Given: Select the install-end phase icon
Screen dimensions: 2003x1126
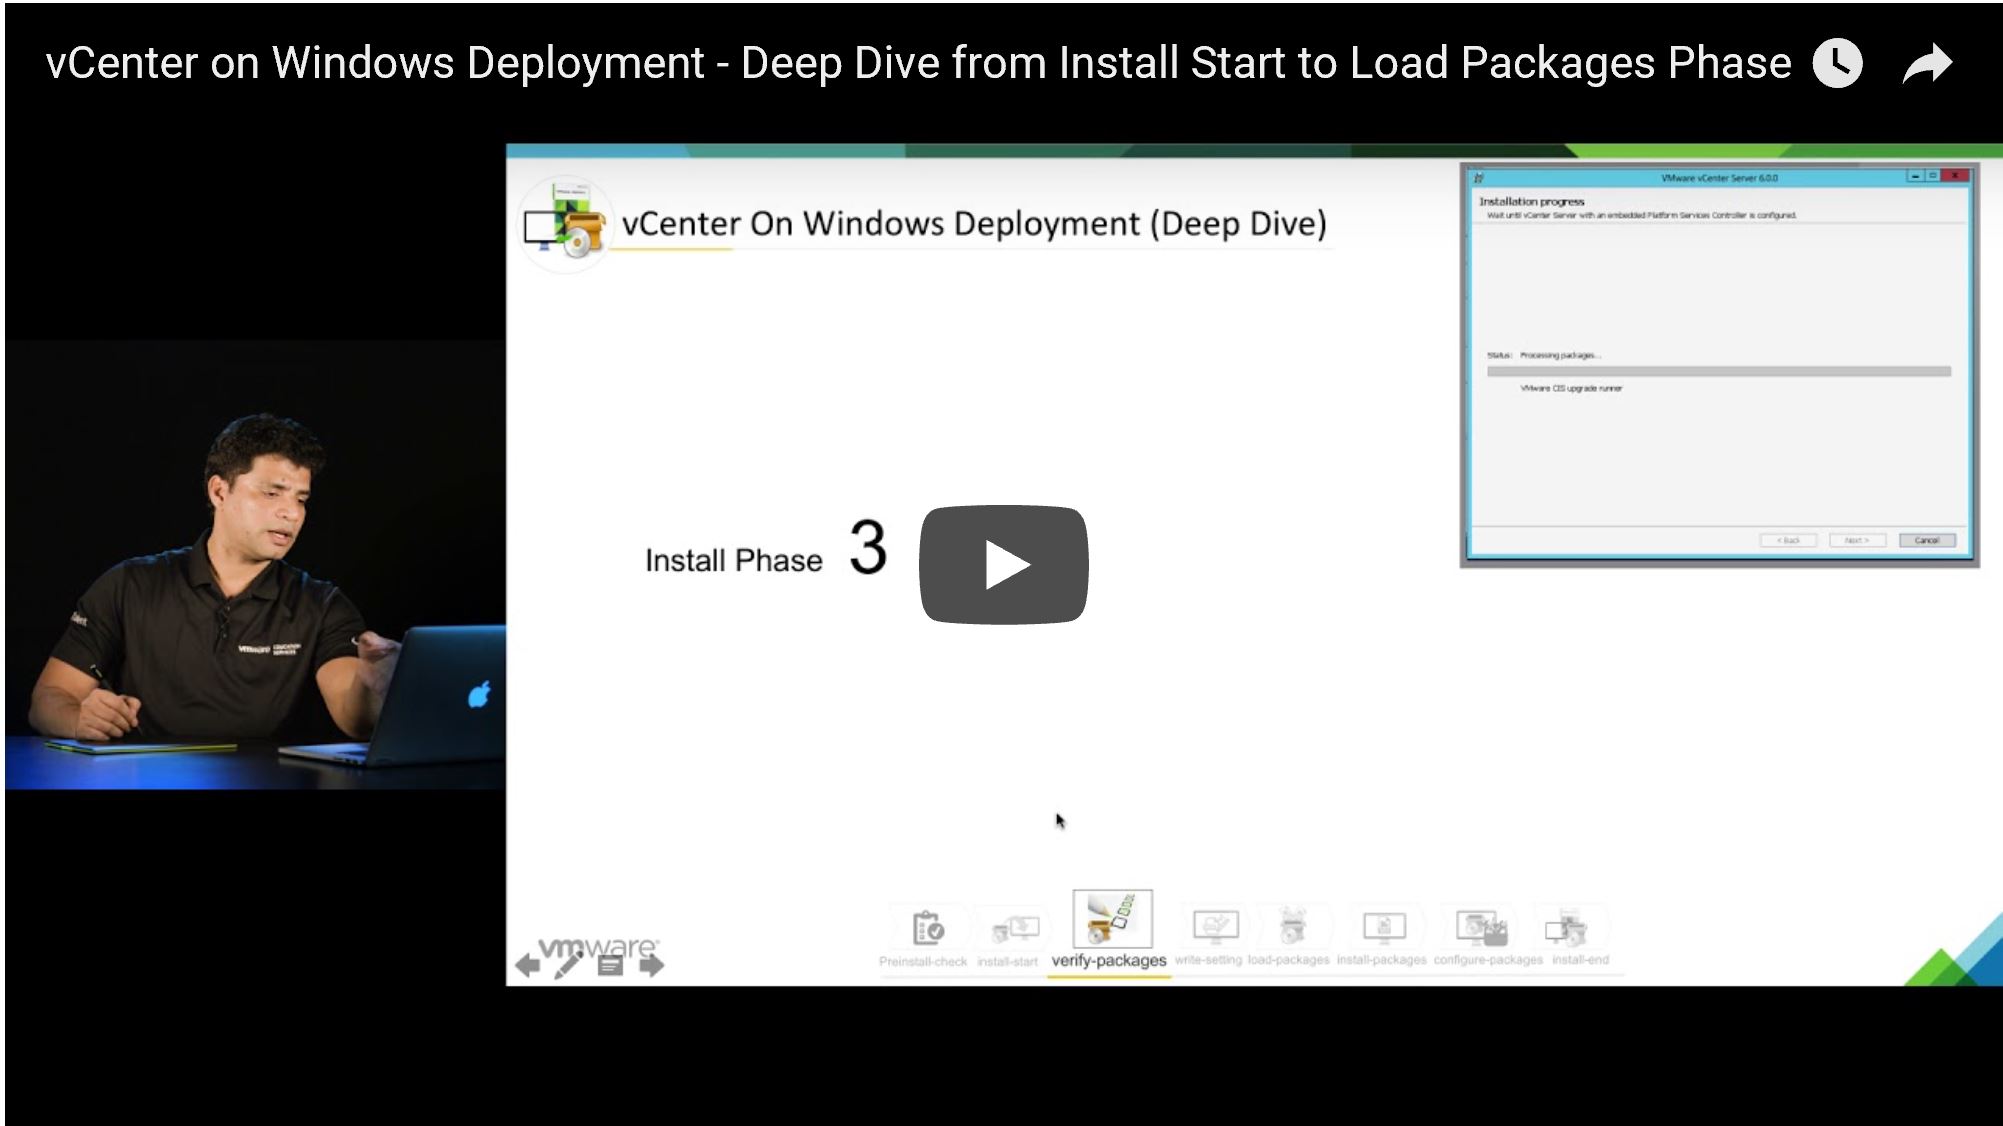Looking at the screenshot, I should pos(1570,928).
